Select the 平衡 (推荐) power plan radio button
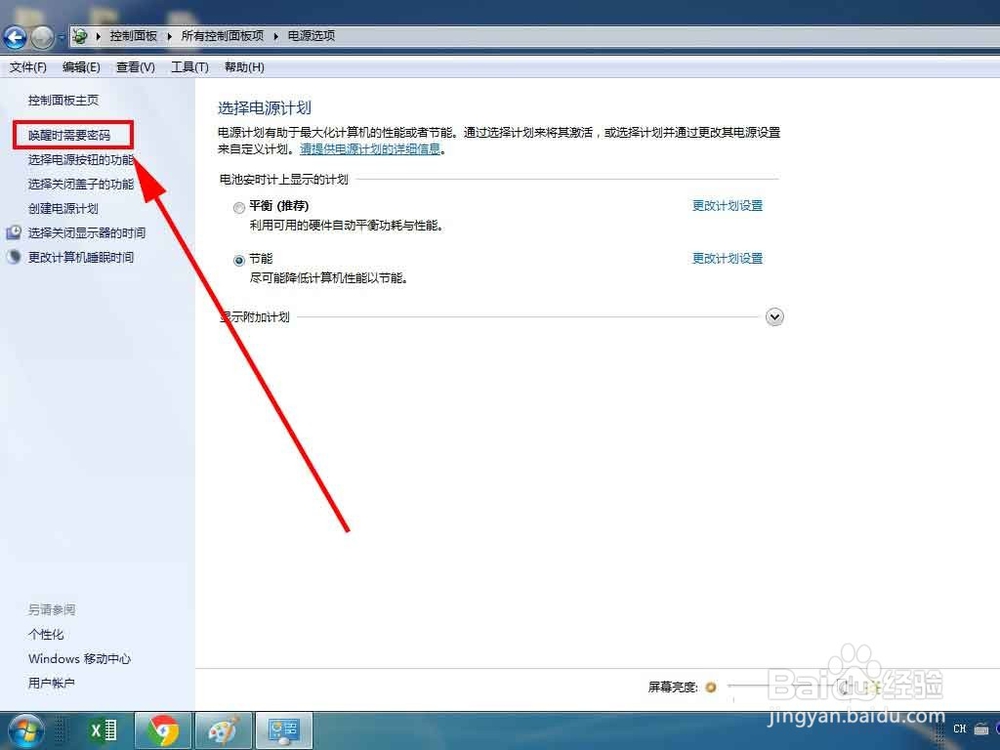This screenshot has width=1000, height=750. coord(239,207)
